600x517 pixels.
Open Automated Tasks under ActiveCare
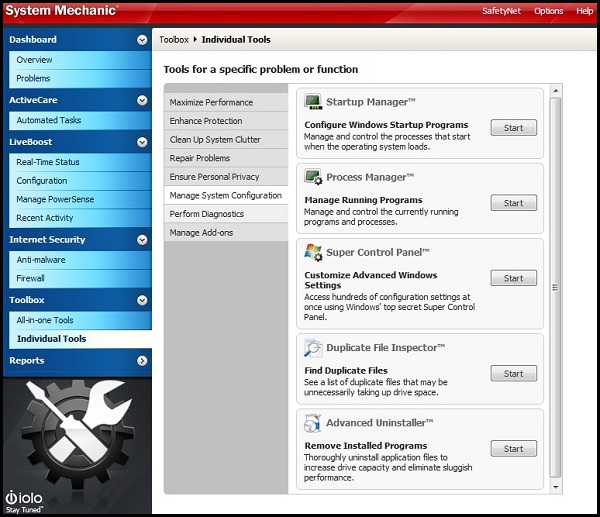(80, 120)
